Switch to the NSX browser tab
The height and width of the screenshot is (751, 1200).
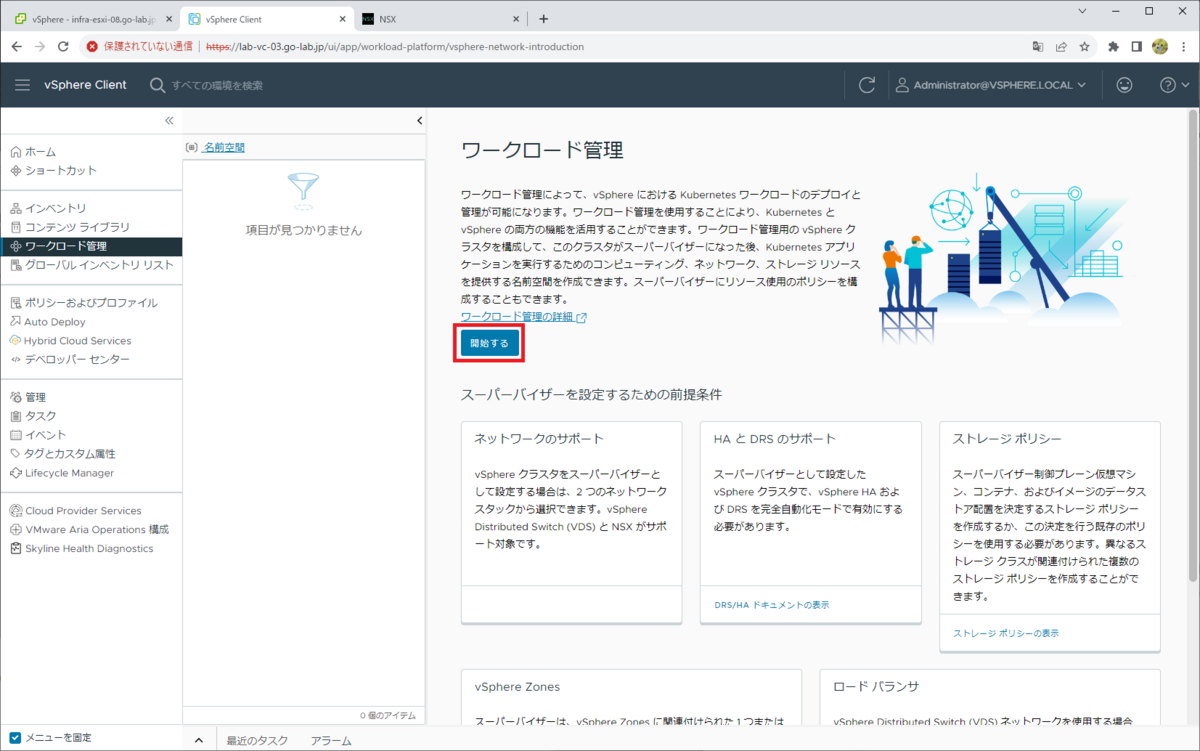tap(440, 18)
